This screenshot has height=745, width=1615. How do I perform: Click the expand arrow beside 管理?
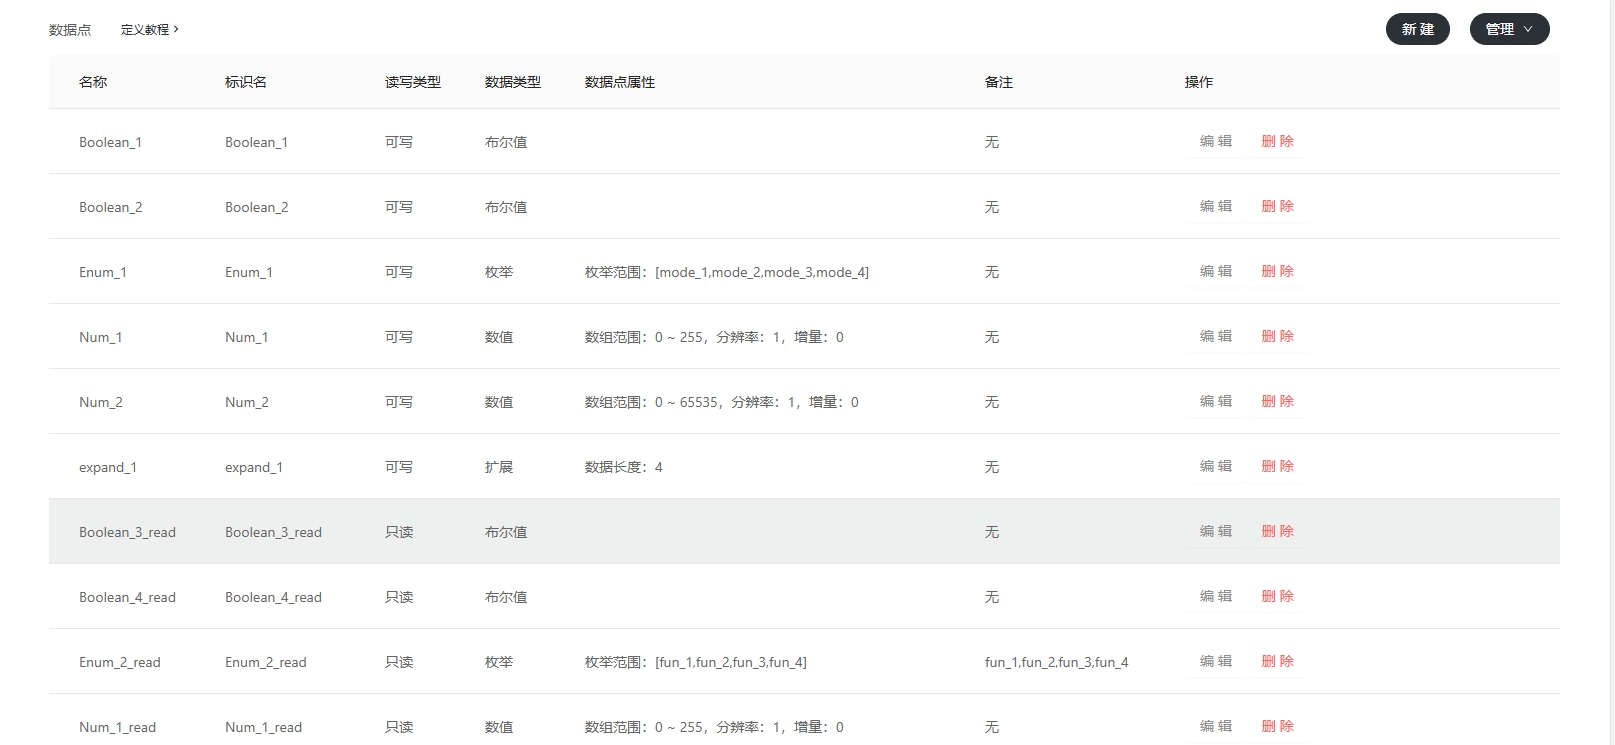click(x=1528, y=29)
